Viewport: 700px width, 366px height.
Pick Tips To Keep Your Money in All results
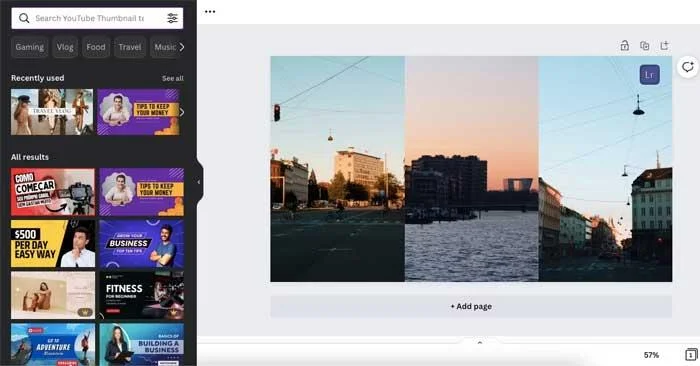(x=142, y=192)
